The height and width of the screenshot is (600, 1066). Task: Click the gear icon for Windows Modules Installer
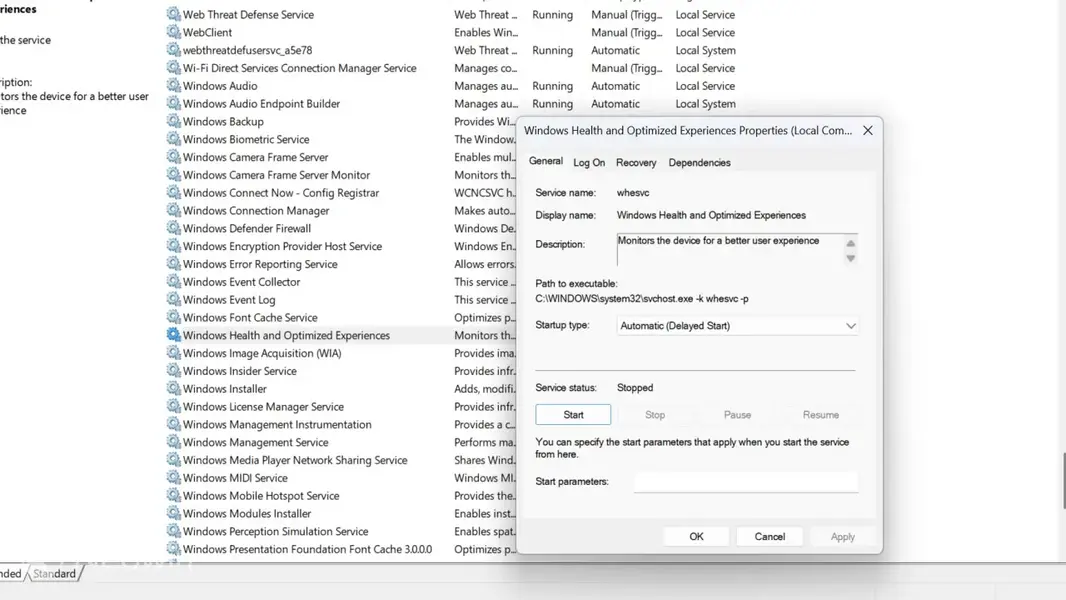click(x=173, y=513)
